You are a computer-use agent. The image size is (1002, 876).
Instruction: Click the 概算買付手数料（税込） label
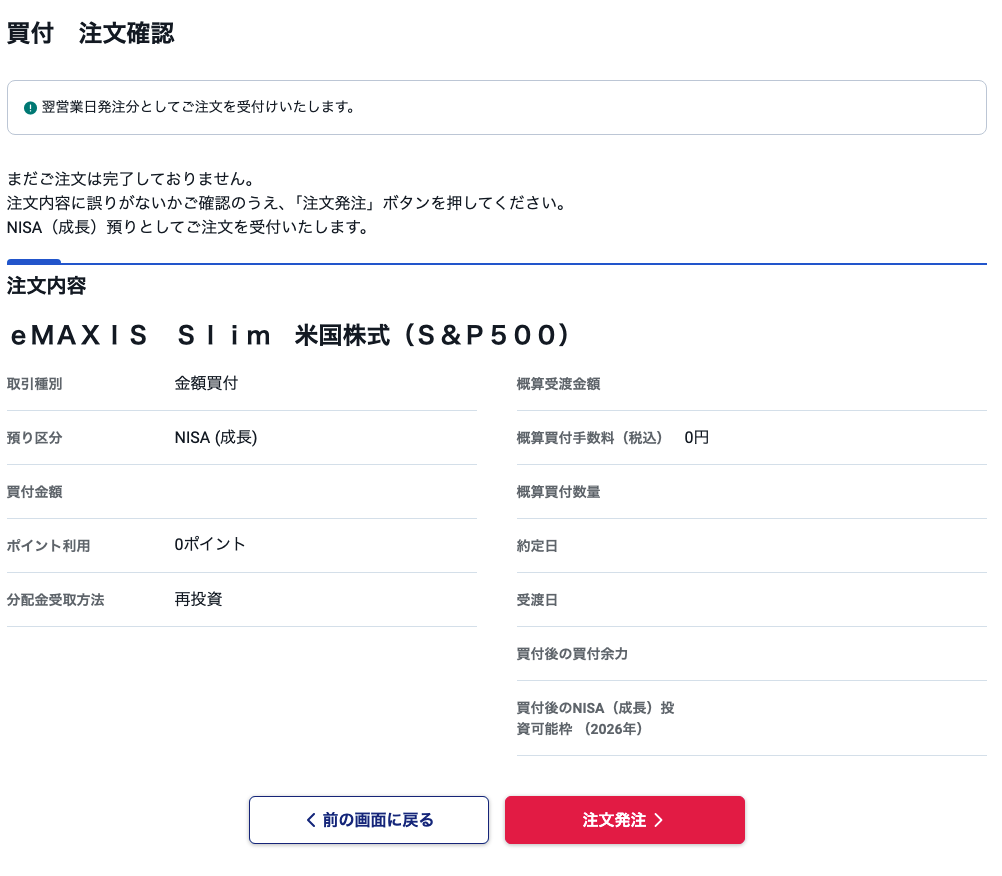589,438
